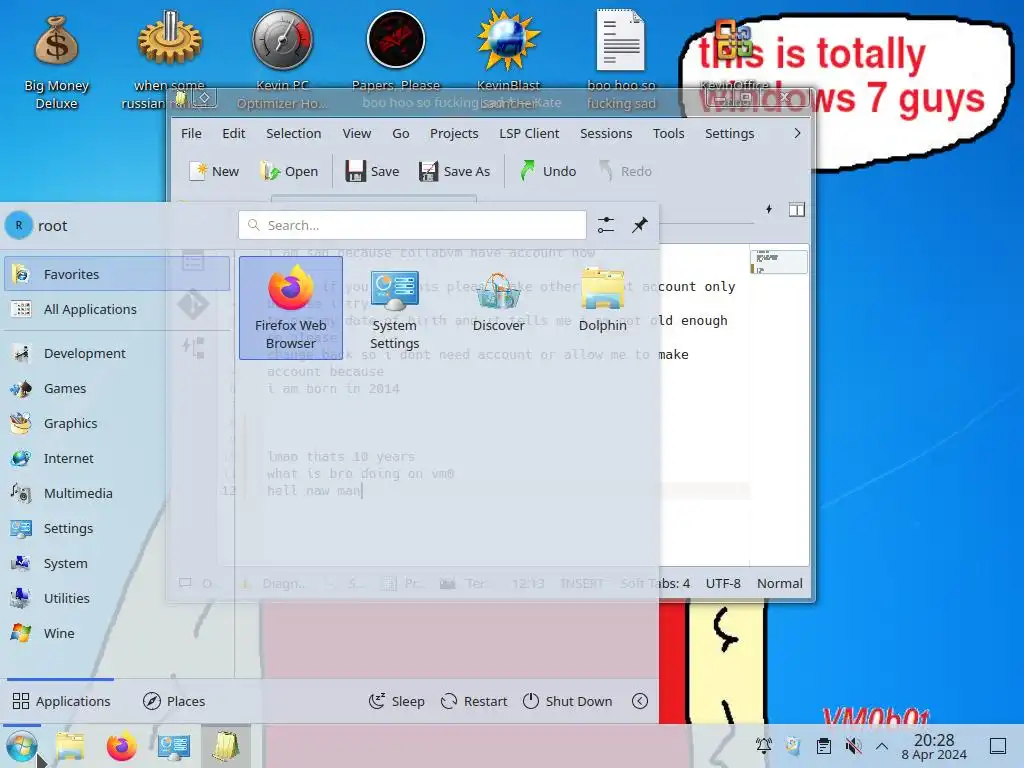
Task: Click the Shut Down button
Action: [x=568, y=701]
